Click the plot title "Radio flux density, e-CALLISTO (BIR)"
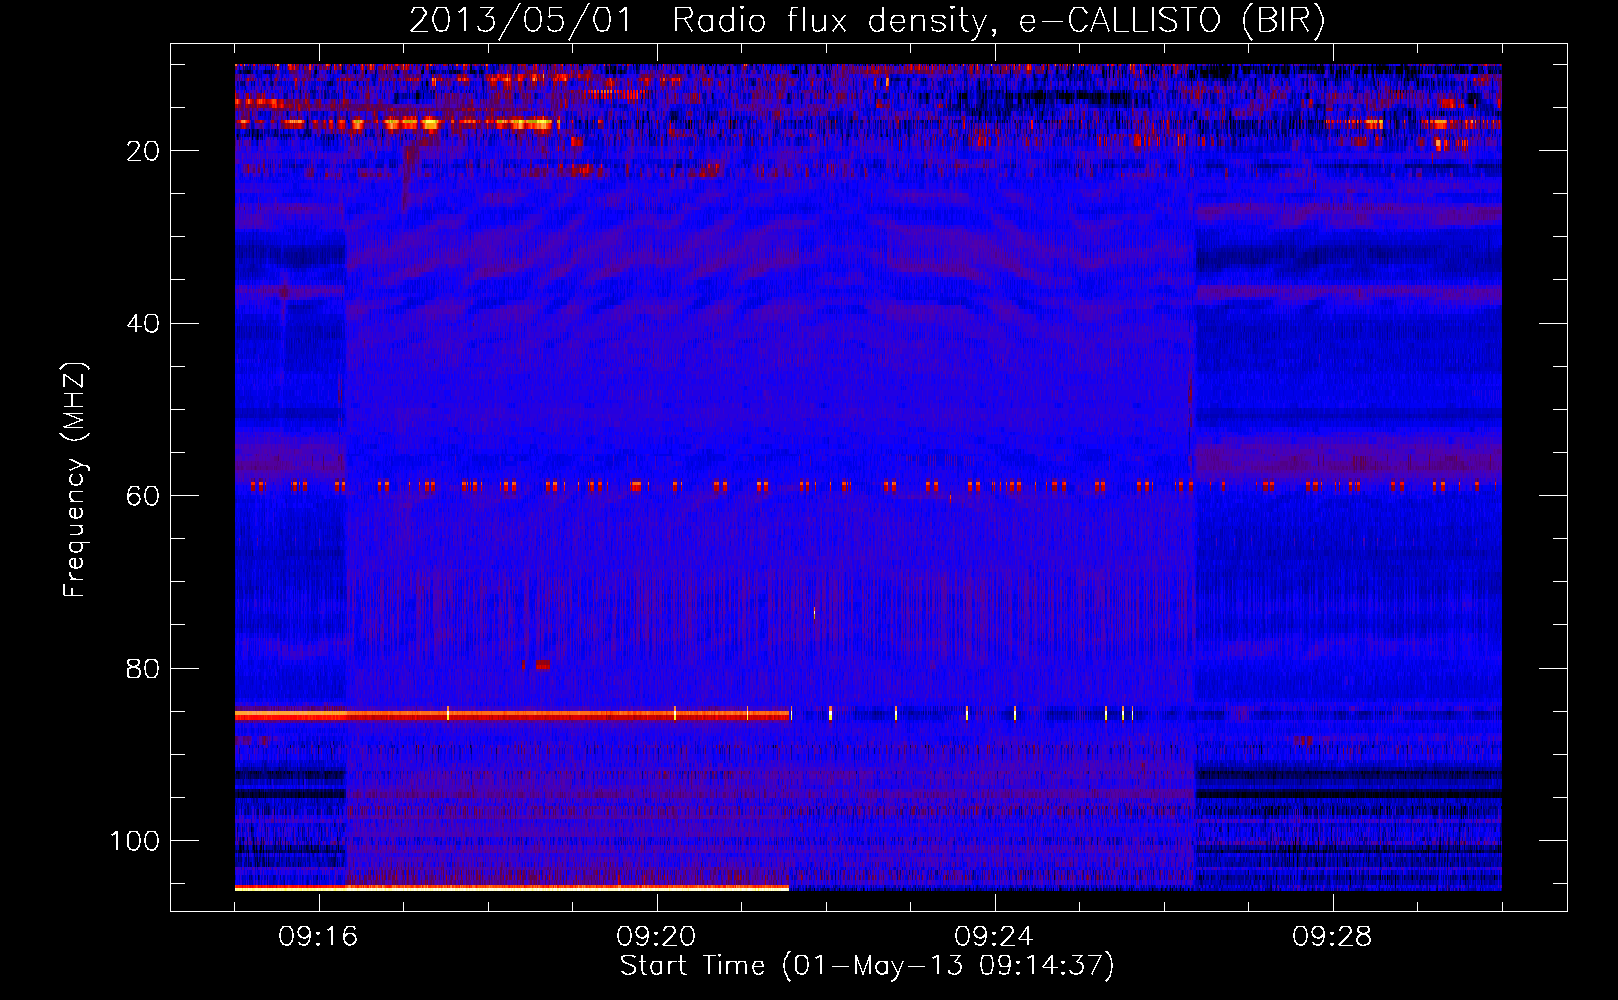Screen dimensions: 1618x1000 click(x=998, y=21)
